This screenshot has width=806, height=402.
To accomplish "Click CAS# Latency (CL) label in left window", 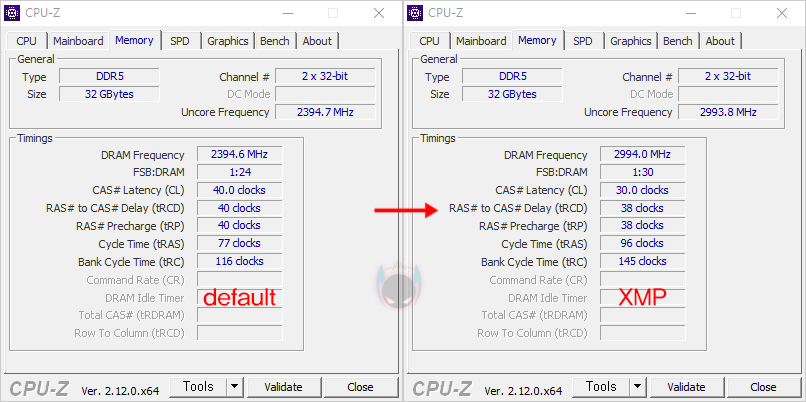I will click(x=138, y=190).
